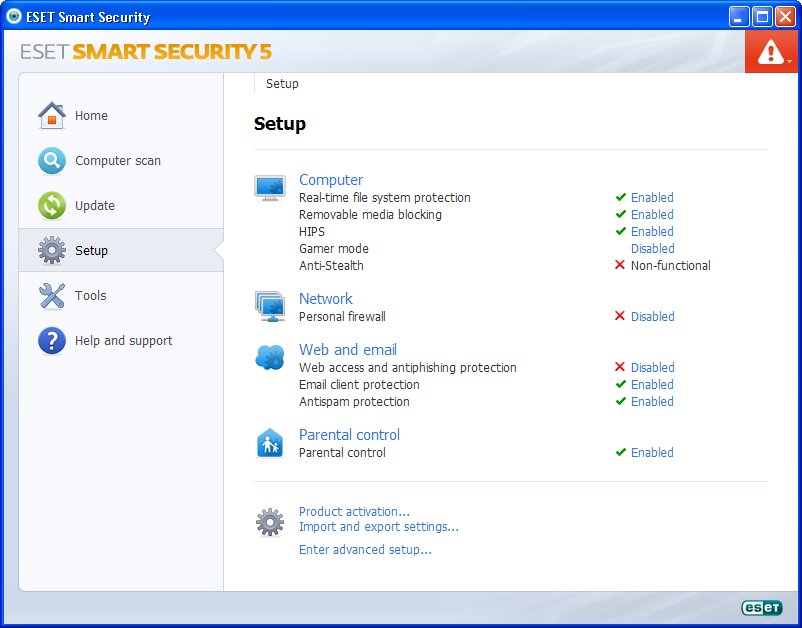Viewport: 802px width, 628px height.
Task: Click the Gamer mode row label
Action: point(334,249)
